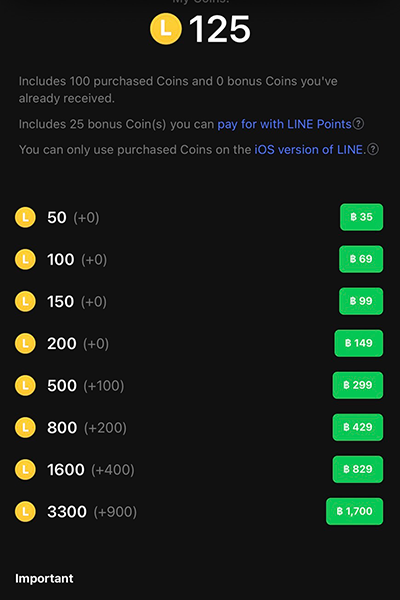Tap the coin icon for 1600 coins
The image size is (400, 600).
(x=25, y=470)
